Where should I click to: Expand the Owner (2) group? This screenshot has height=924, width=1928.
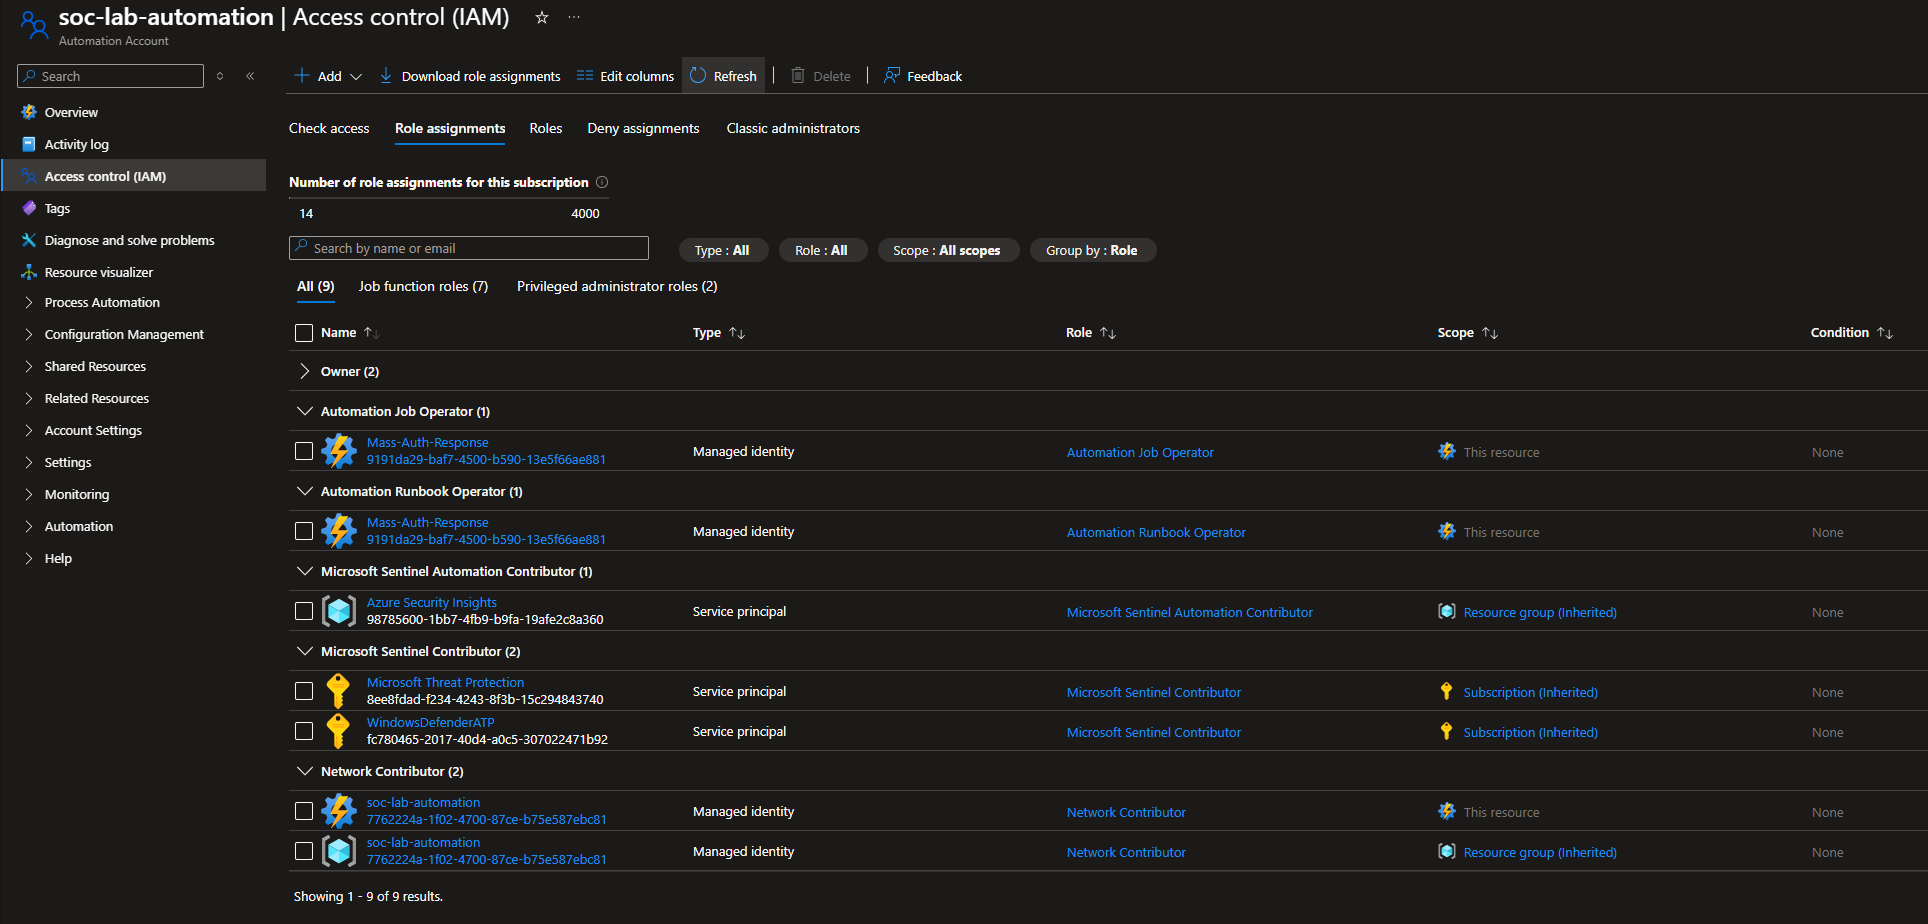(x=305, y=371)
